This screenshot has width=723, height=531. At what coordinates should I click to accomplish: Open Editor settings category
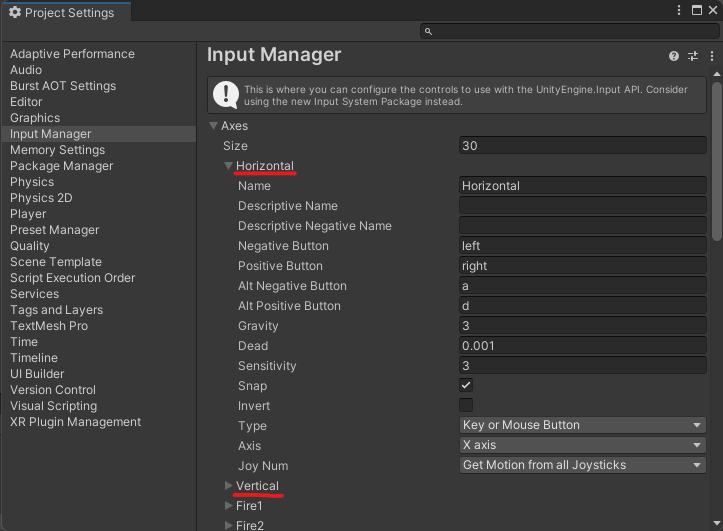26,102
